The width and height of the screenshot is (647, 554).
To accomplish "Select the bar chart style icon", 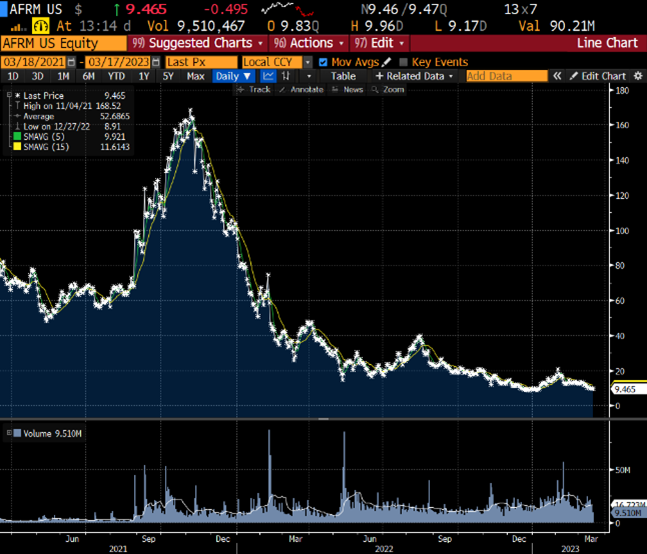I will (286, 76).
